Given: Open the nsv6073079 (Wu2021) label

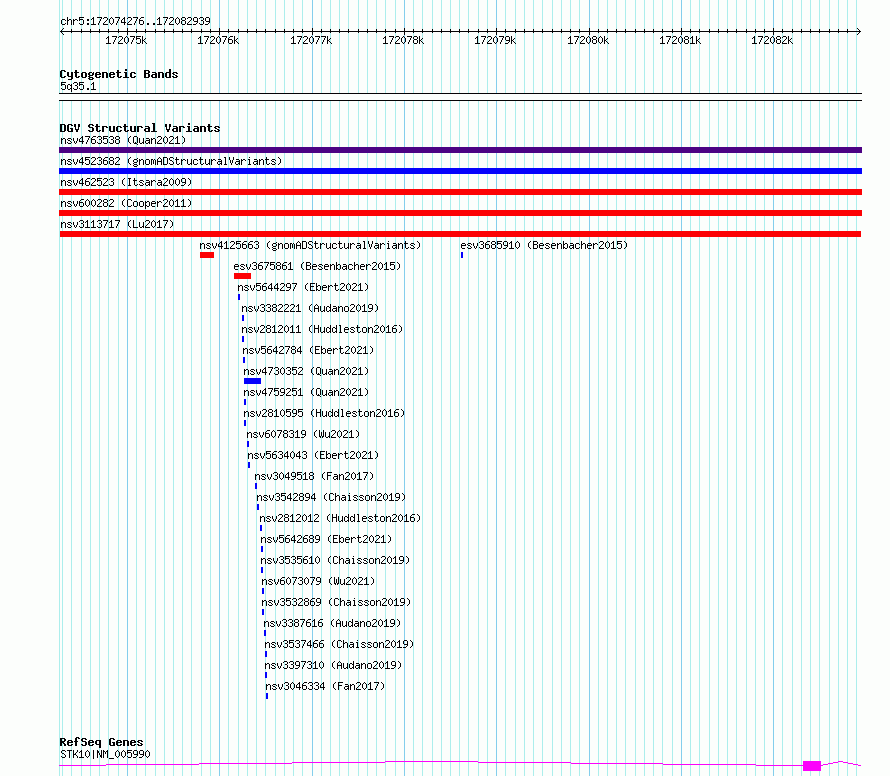Looking at the screenshot, I should [x=318, y=581].
